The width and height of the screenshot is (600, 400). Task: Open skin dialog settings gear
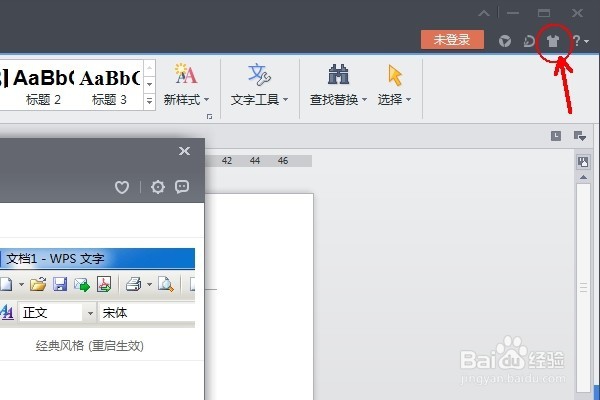[158, 187]
